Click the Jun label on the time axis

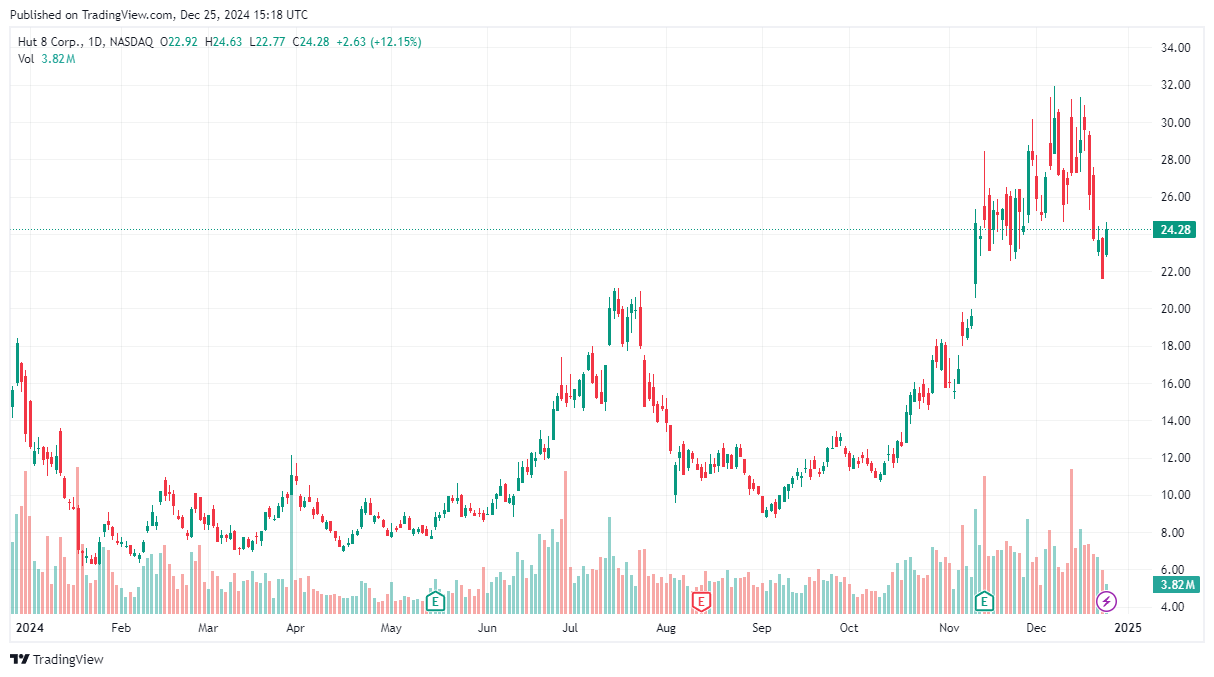pyautogui.click(x=487, y=629)
